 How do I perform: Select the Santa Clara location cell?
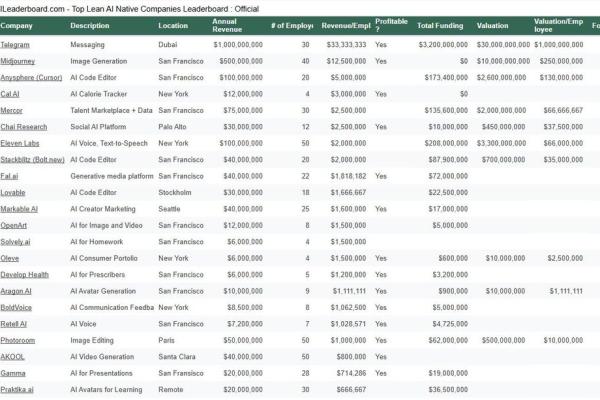[x=177, y=358]
